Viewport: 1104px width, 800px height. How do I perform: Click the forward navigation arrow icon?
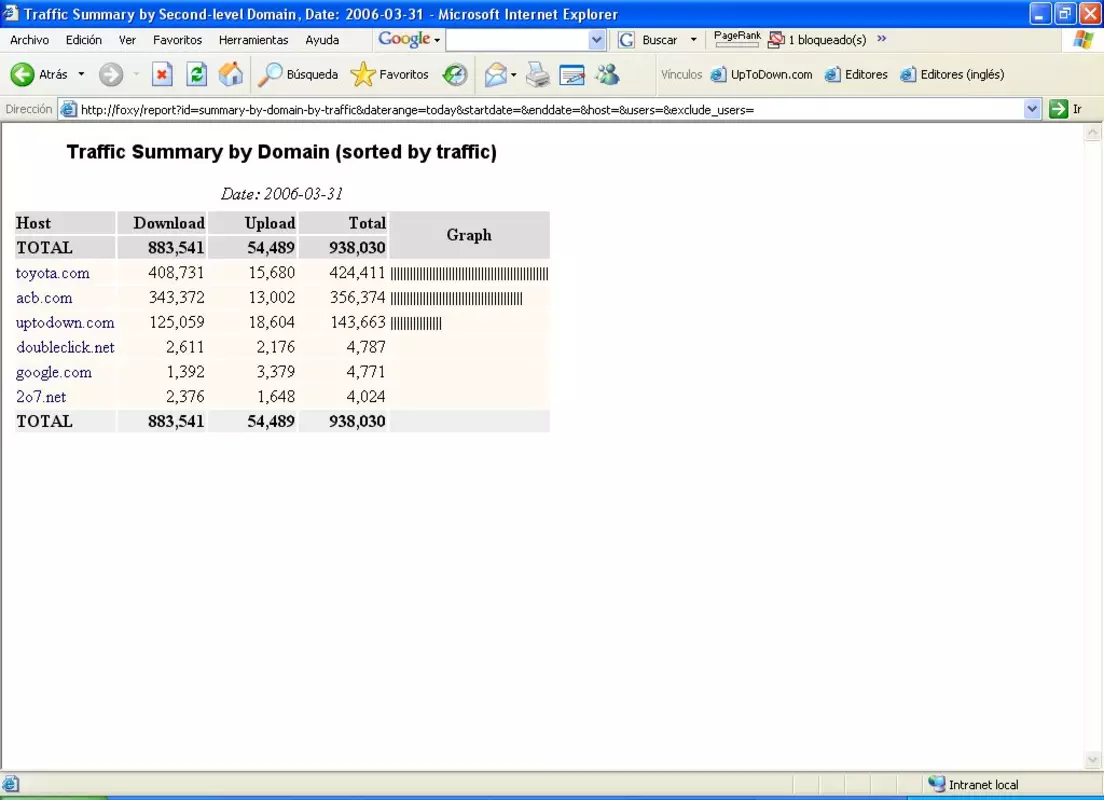tap(111, 74)
